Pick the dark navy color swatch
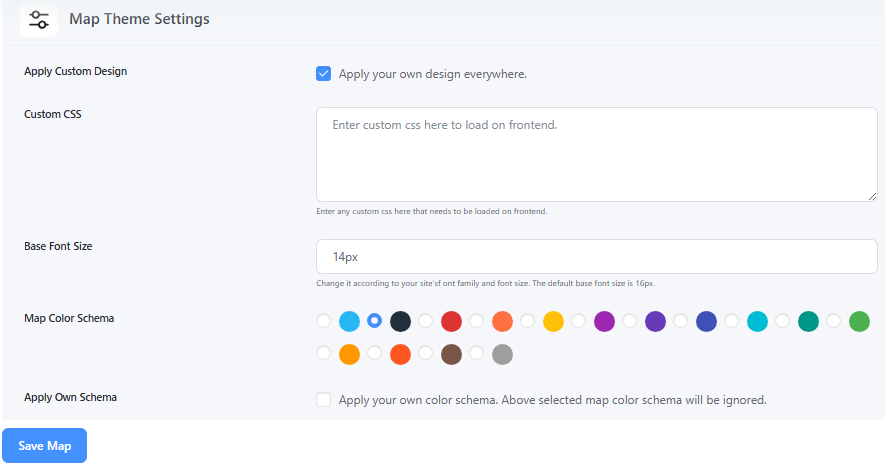Screen dimensions: 885x466 [x=400, y=321]
